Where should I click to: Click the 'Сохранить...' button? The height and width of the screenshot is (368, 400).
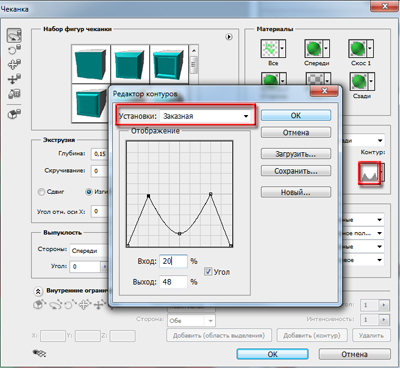296,171
